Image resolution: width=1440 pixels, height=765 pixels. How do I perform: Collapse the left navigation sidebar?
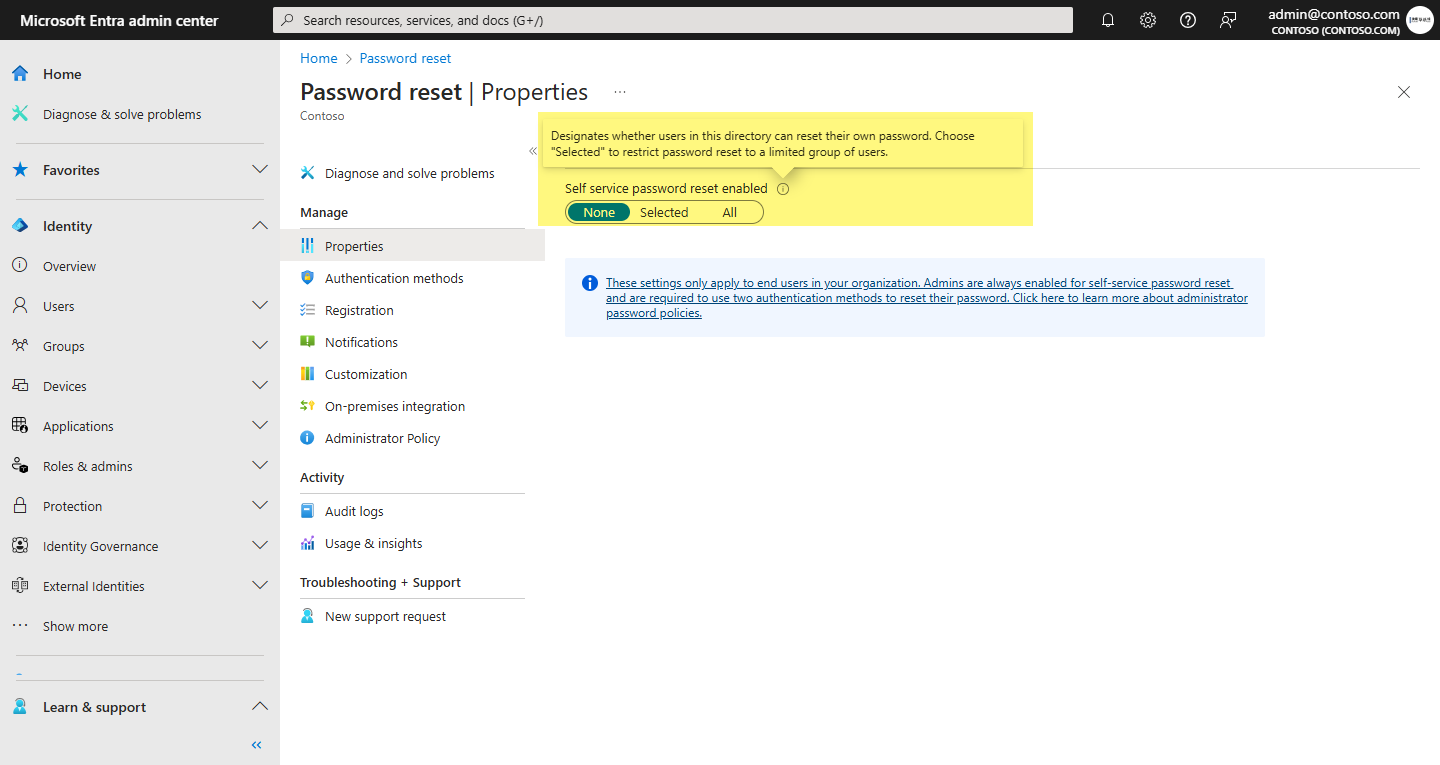pos(257,745)
